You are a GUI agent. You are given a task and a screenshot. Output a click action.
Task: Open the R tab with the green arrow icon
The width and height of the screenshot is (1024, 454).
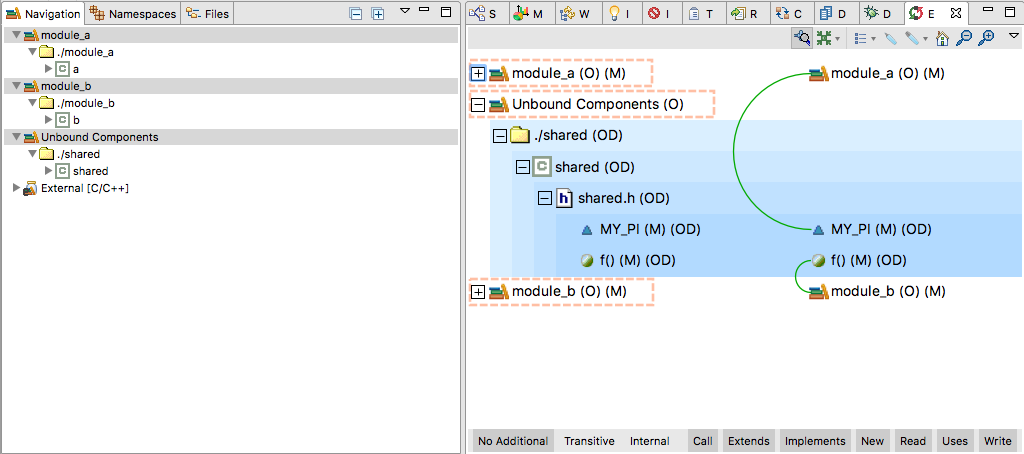pos(747,13)
